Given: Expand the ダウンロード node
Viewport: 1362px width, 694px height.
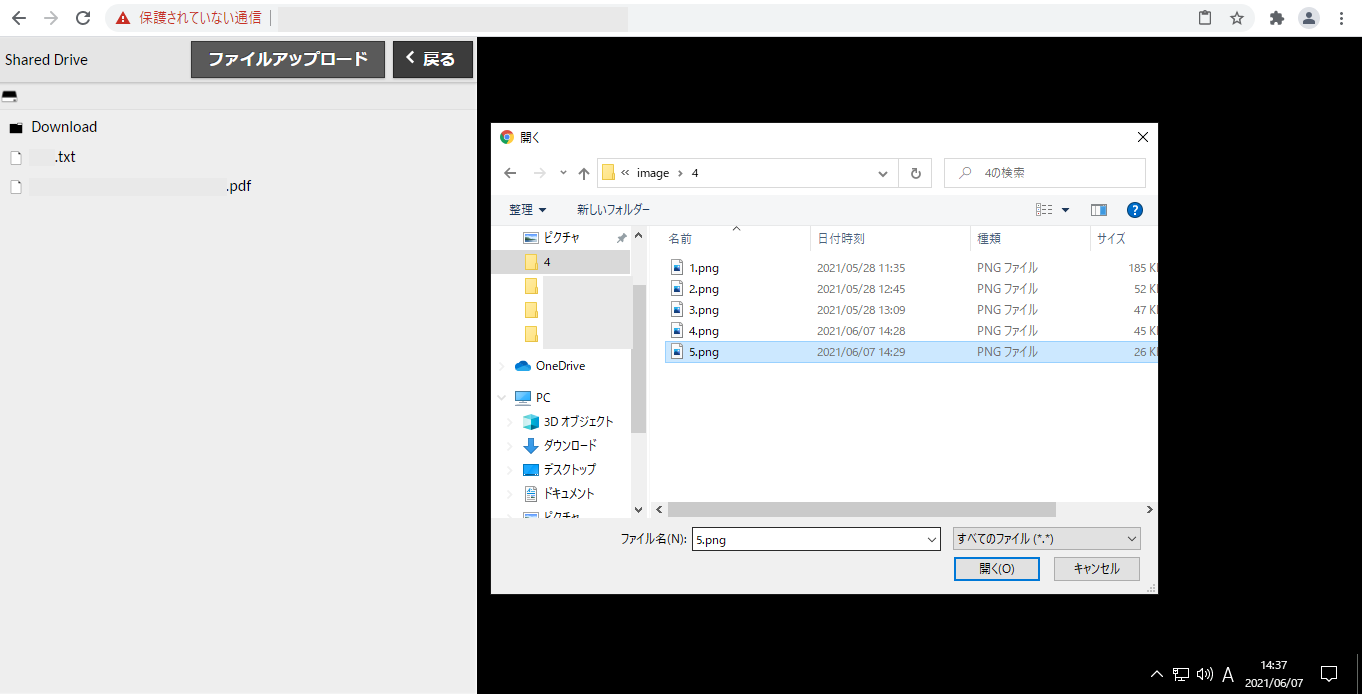Looking at the screenshot, I should (x=510, y=446).
